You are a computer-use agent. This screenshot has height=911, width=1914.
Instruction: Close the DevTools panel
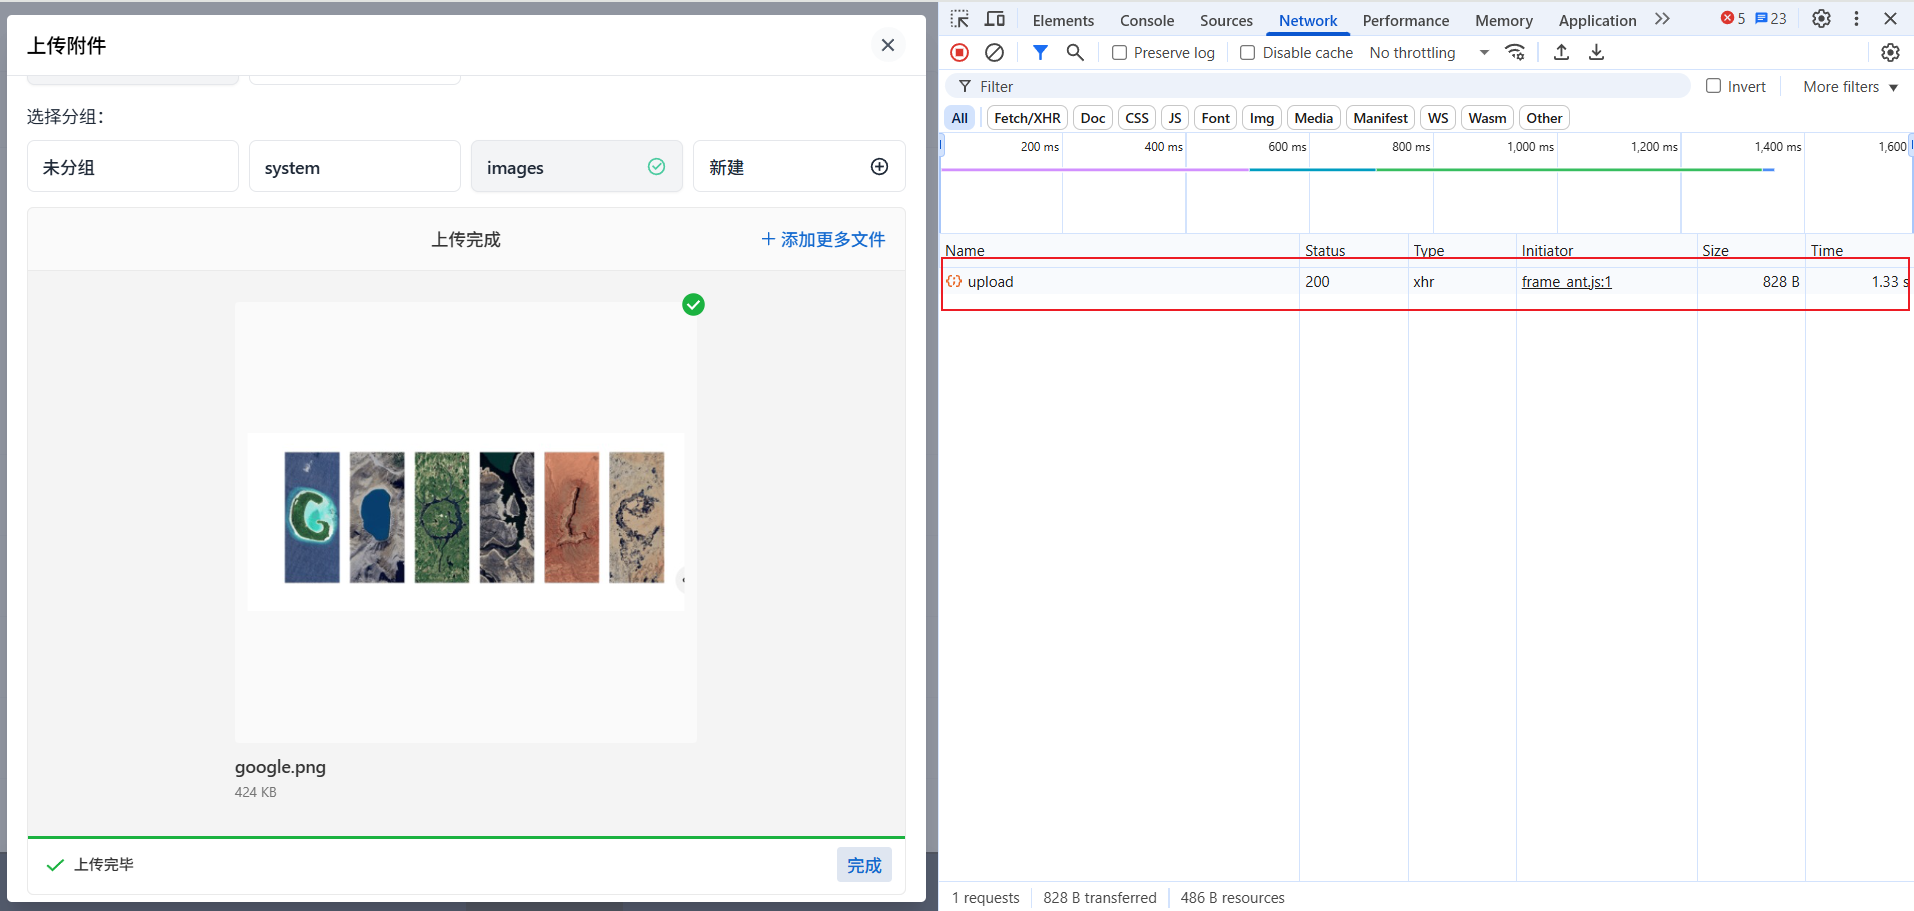(x=1890, y=19)
